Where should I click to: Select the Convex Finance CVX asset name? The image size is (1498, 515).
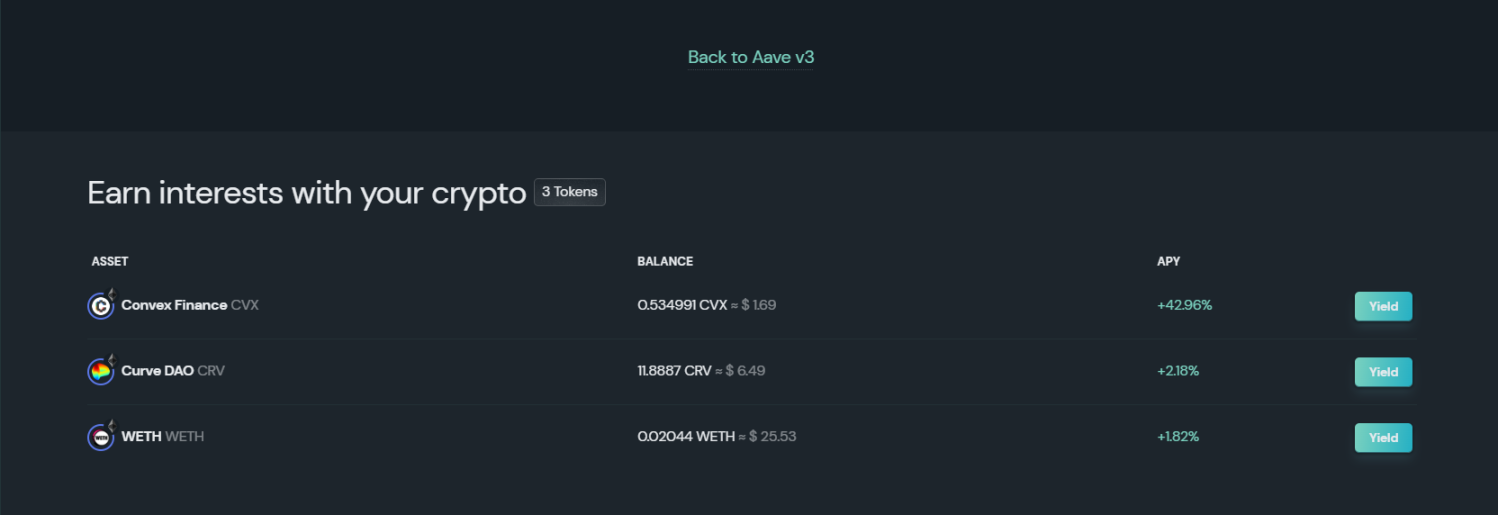190,305
